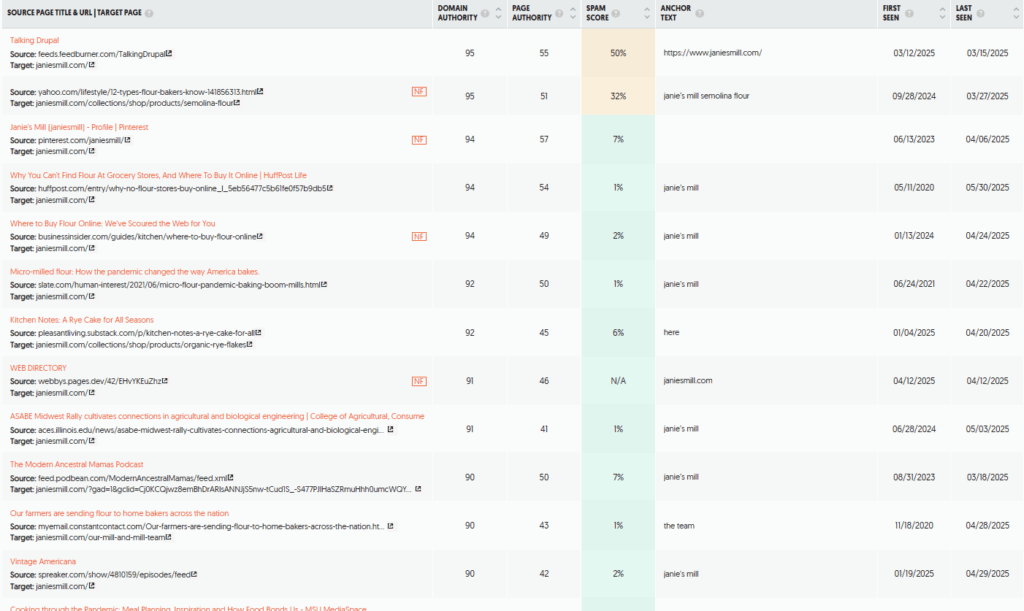Select the anchor text 'here'
Viewport: 1024px width, 611px height.
[x=671, y=332]
